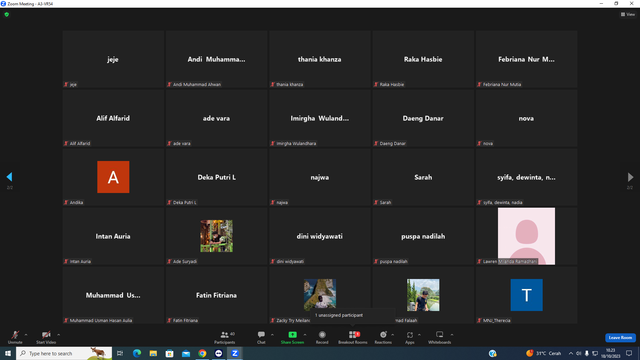The width and height of the screenshot is (640, 360).
Task: Click Deka Putri L participant tile
Action: [x=216, y=177]
